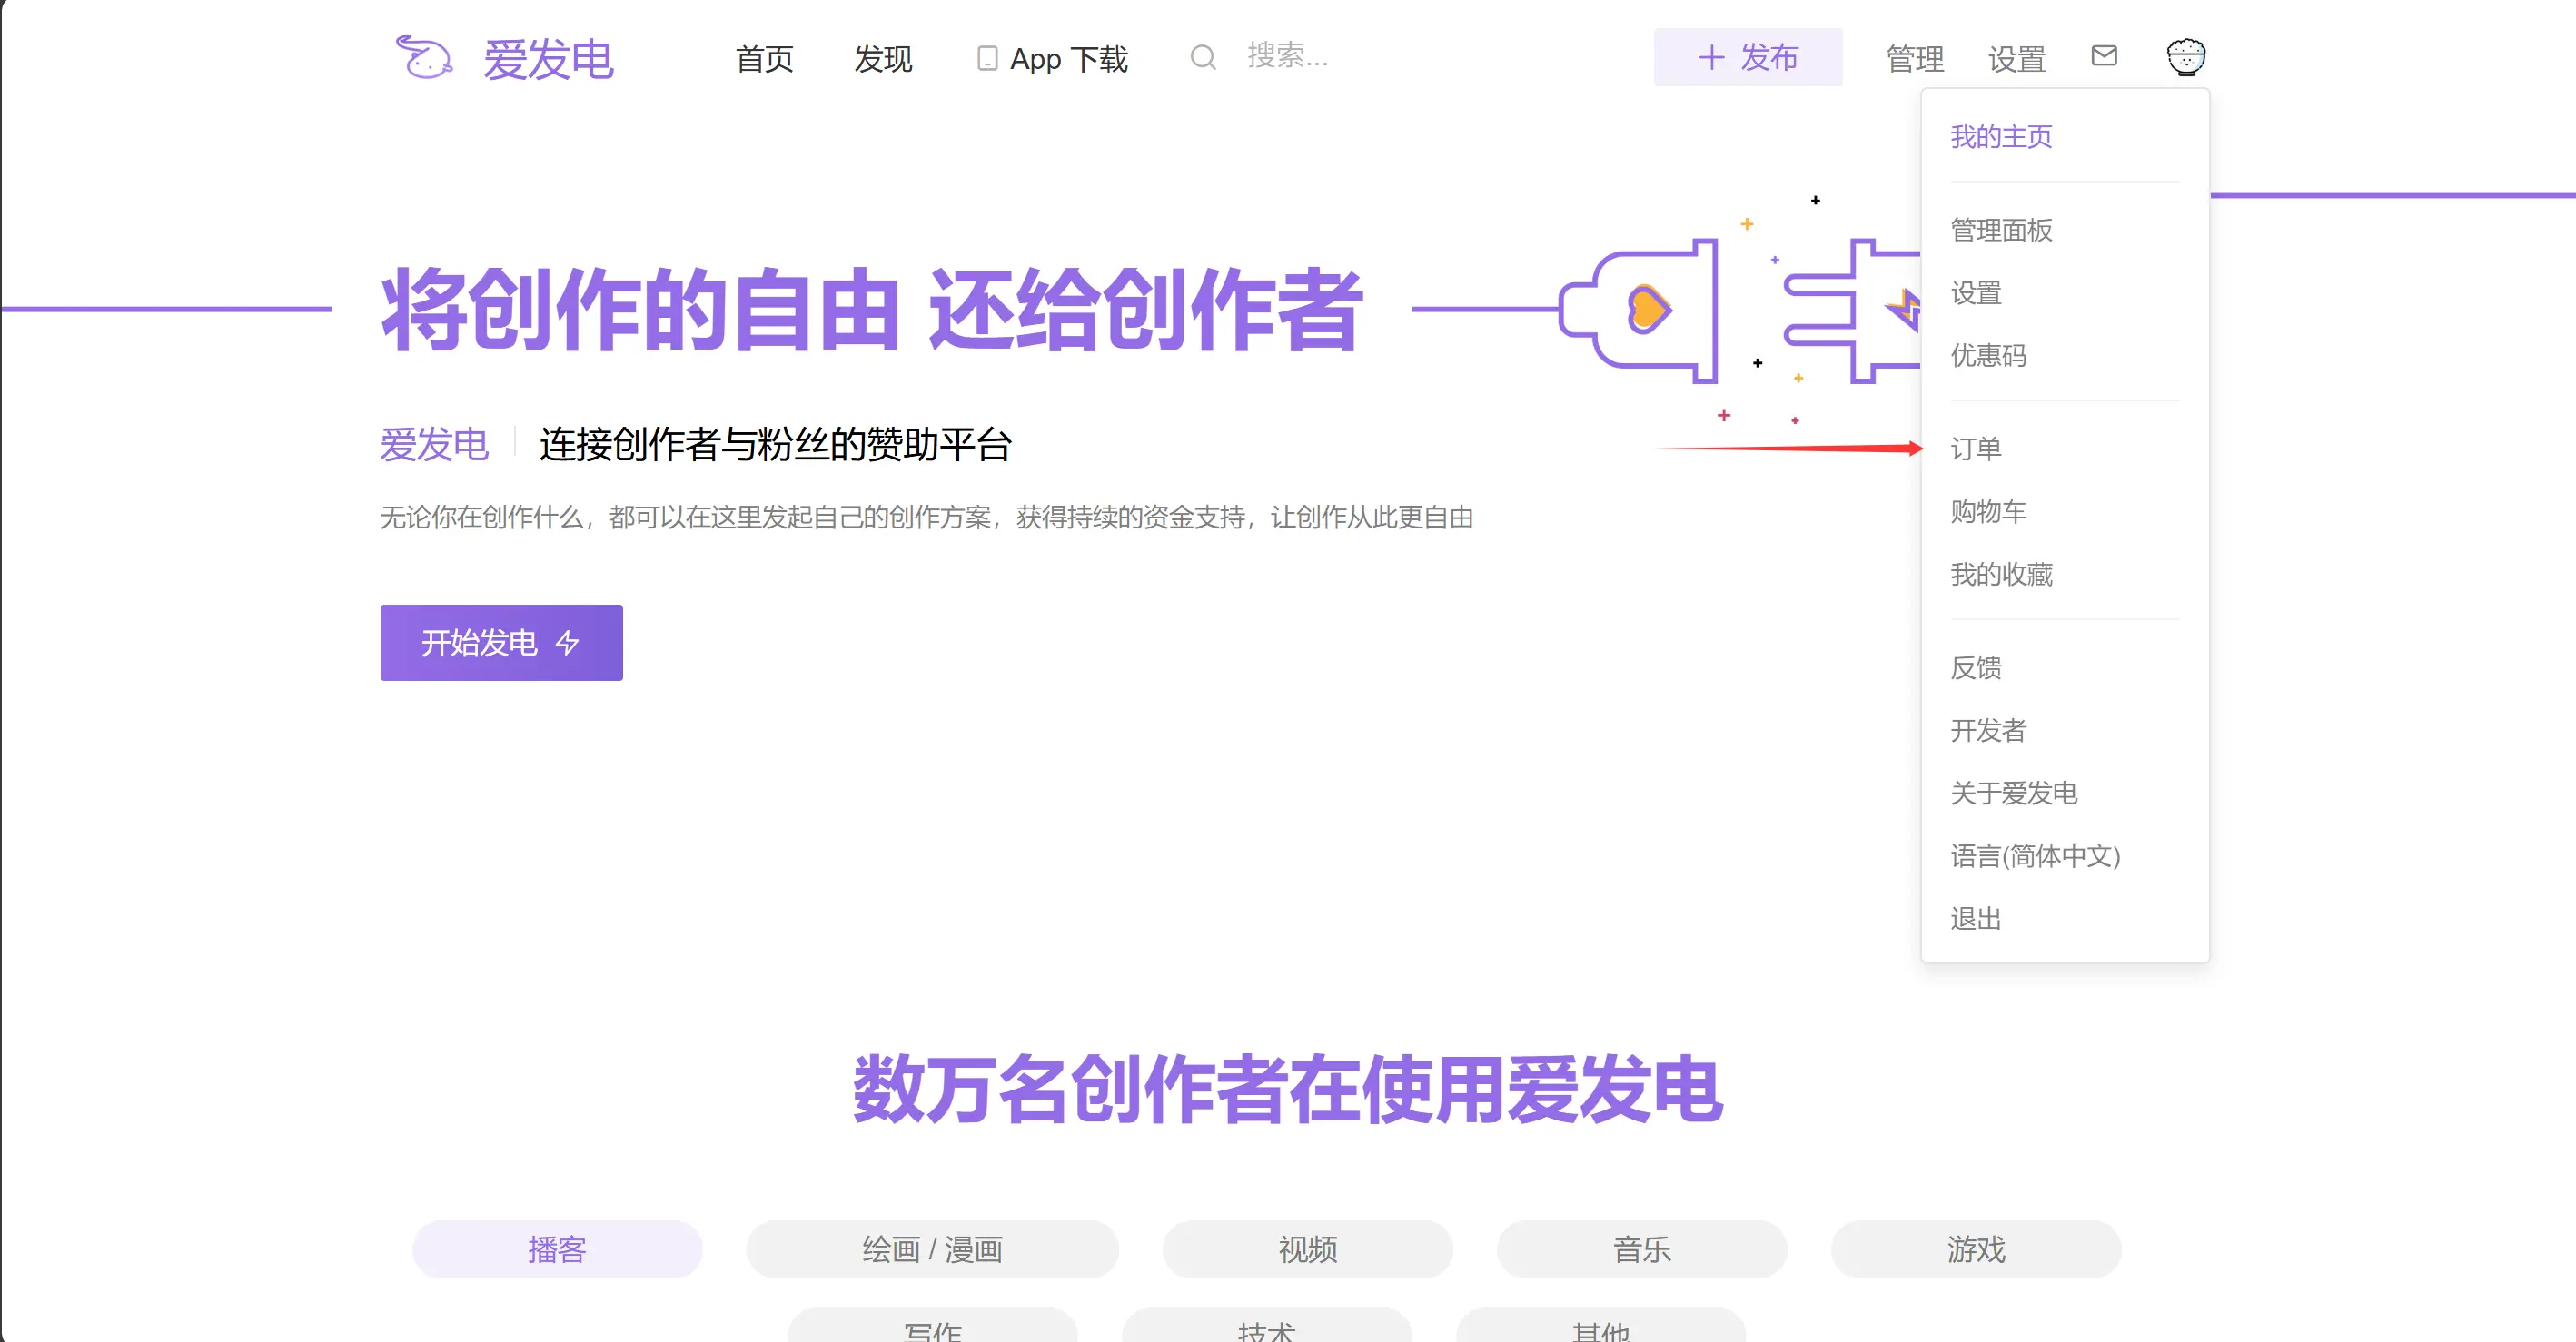Open 我的收藏 in the dropdown menu

click(x=2001, y=574)
